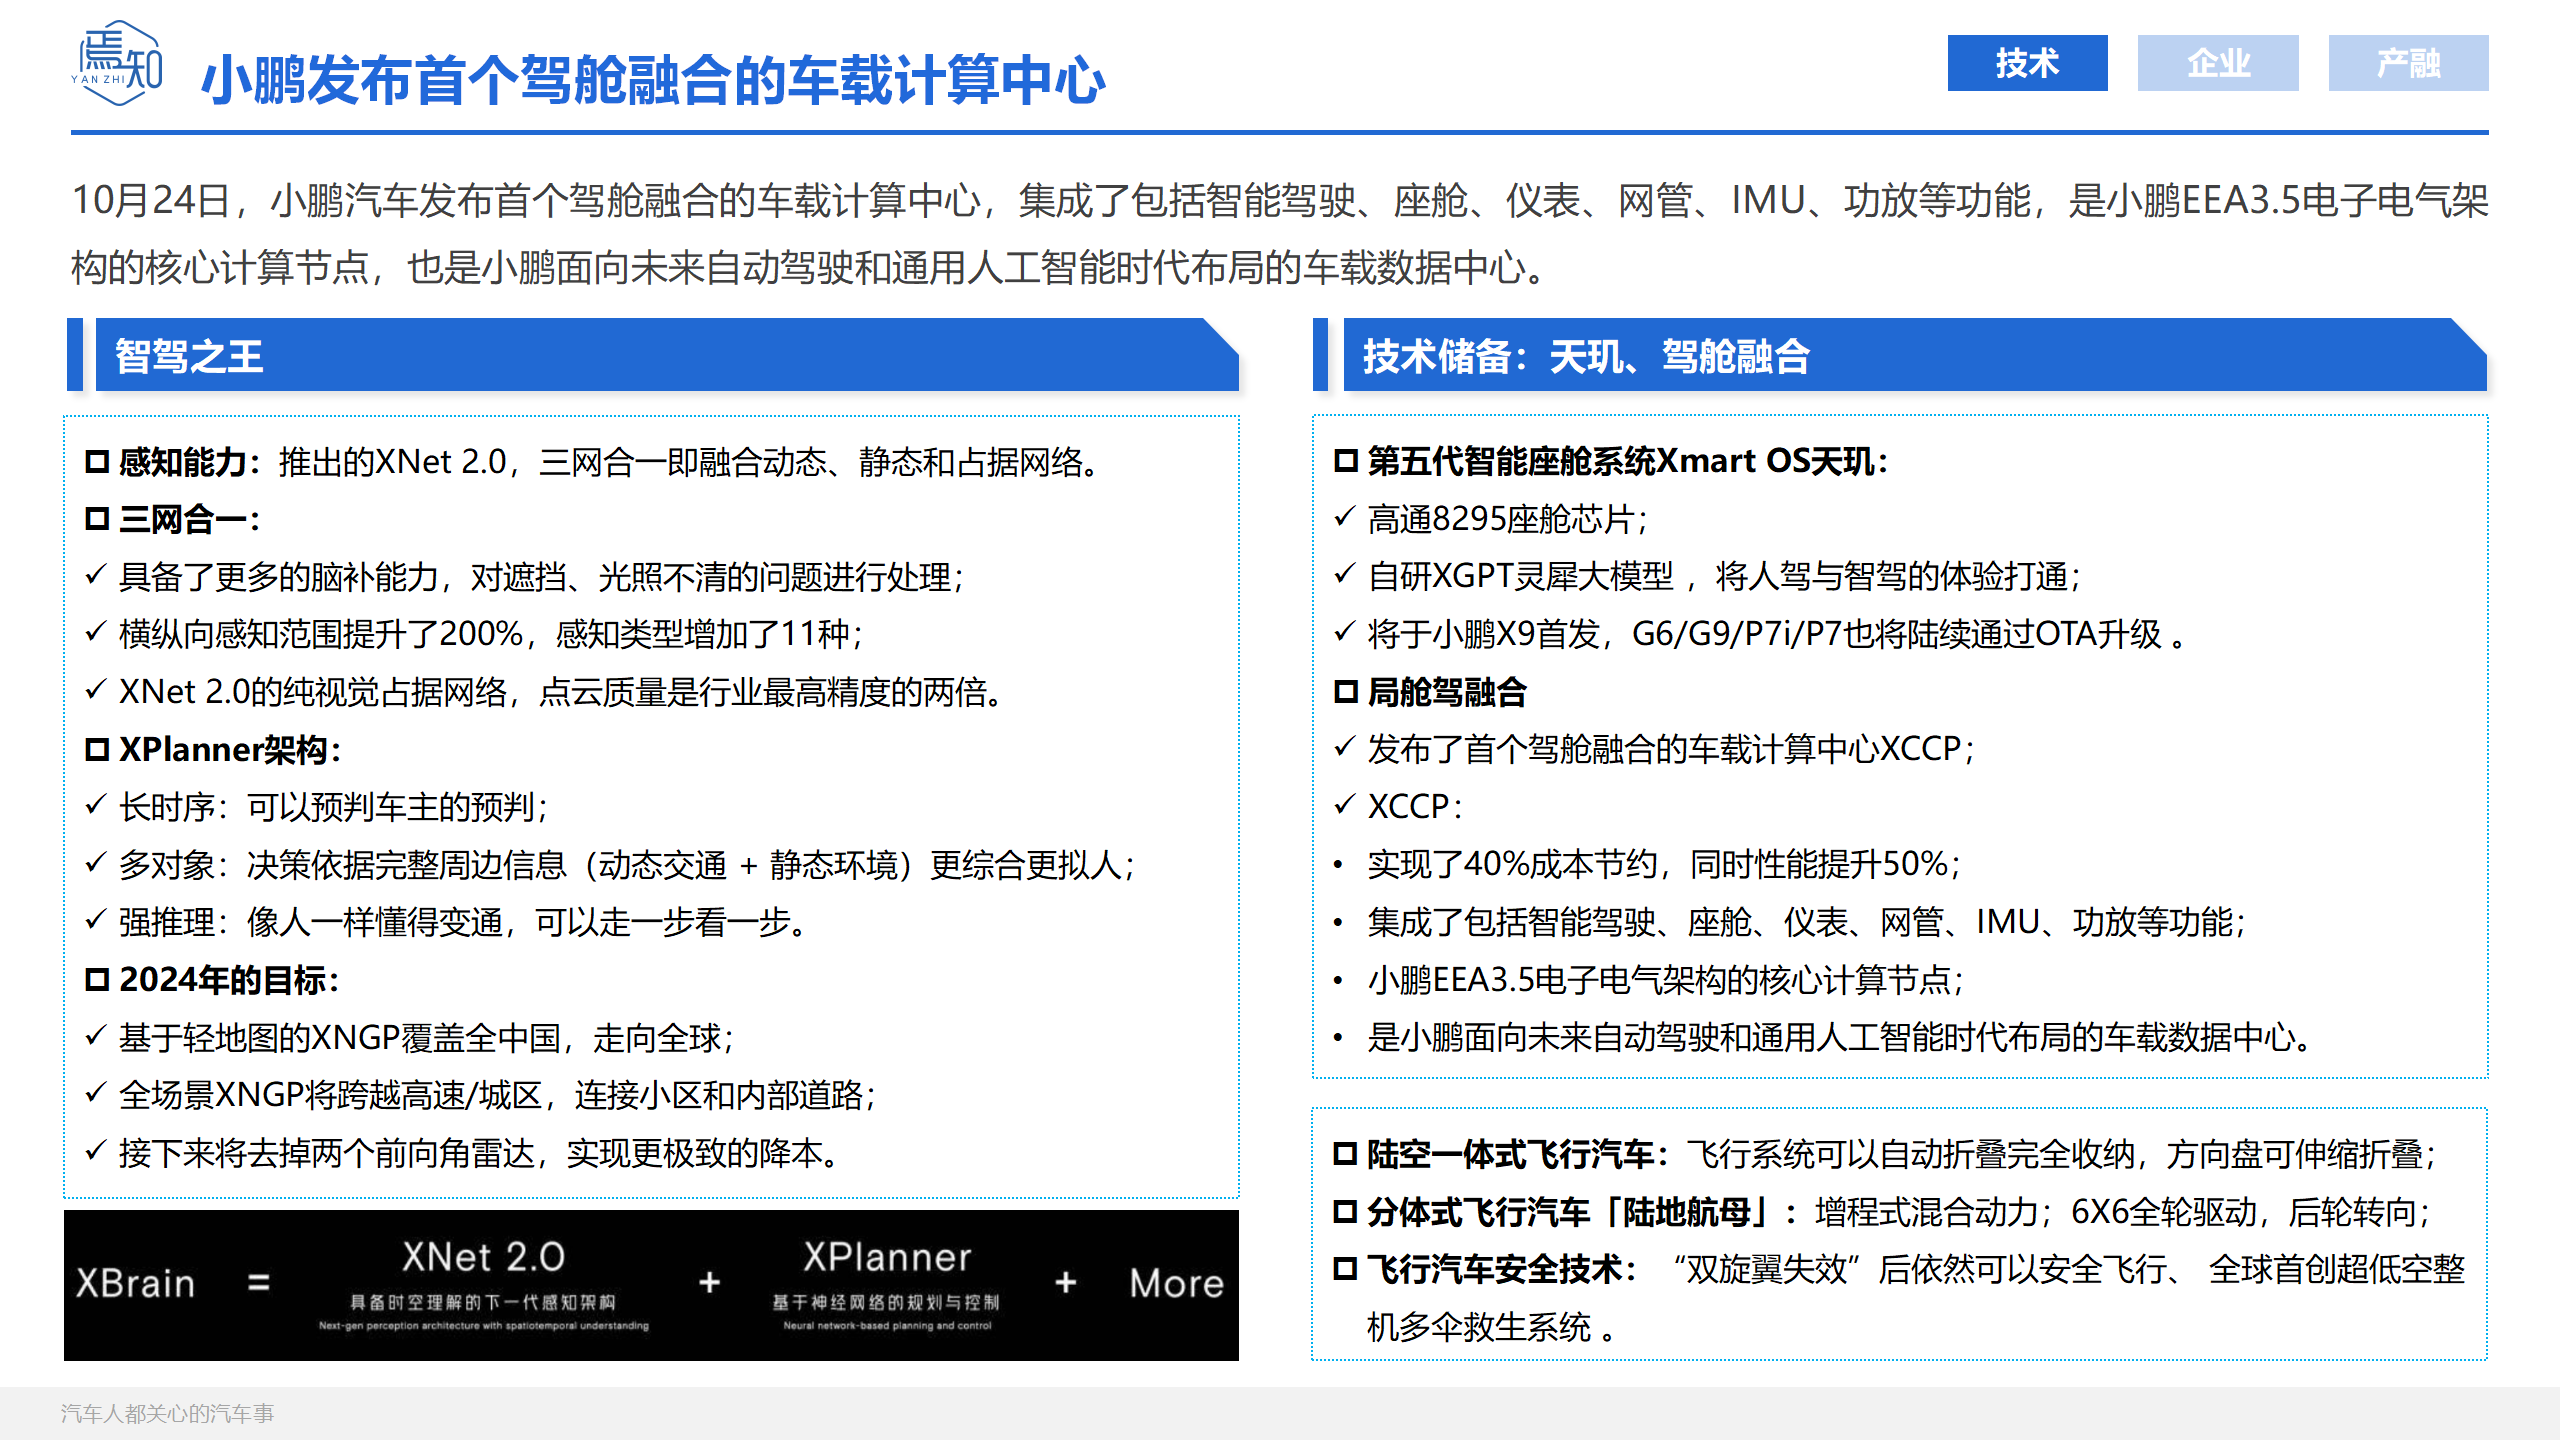Image resolution: width=2560 pixels, height=1440 pixels.
Task: Click the bold label 感知能力：
Action: click(x=191, y=463)
